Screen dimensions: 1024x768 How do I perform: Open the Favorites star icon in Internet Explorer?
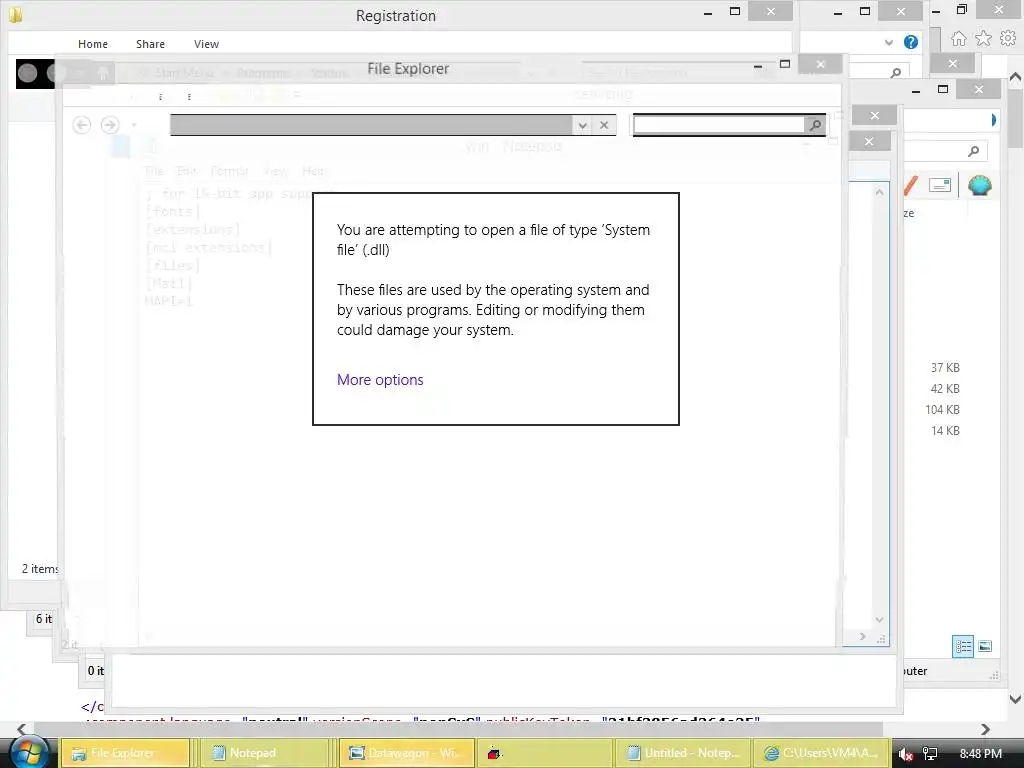click(x=983, y=39)
